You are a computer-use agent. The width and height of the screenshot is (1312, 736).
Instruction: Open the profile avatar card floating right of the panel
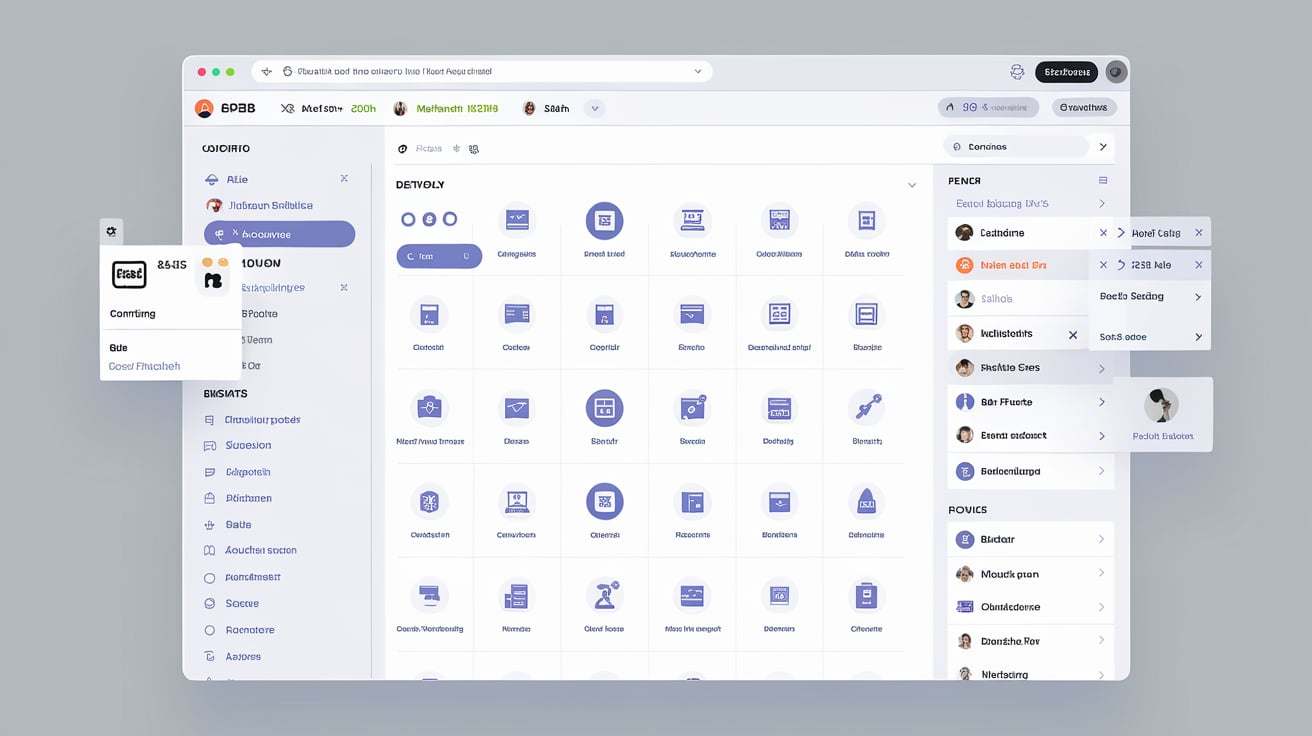(1162, 414)
